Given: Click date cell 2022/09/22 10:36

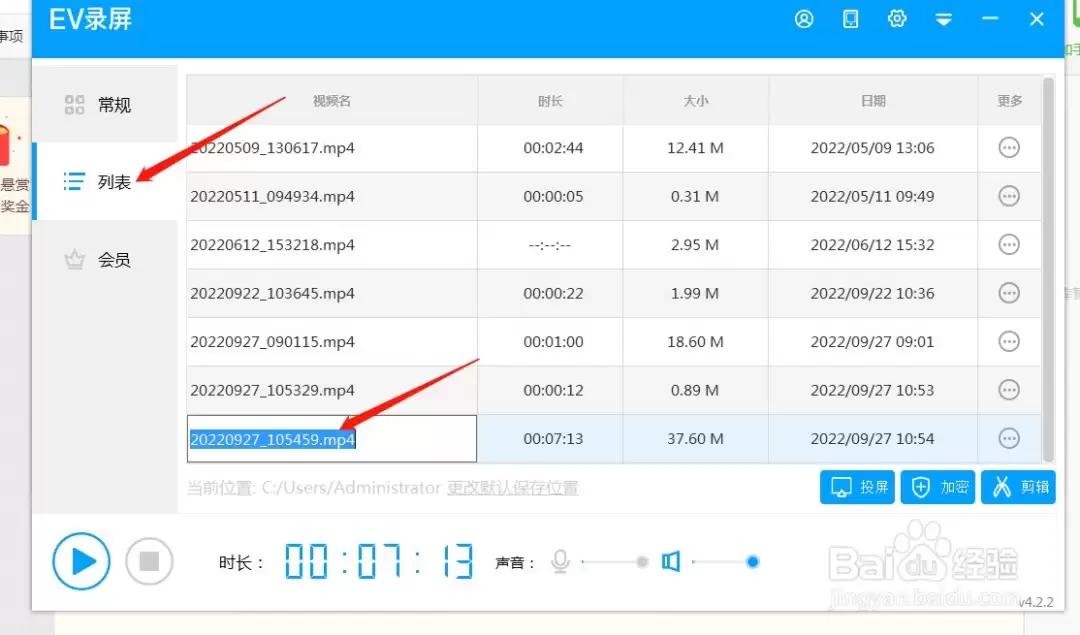Looking at the screenshot, I should click(872, 293).
